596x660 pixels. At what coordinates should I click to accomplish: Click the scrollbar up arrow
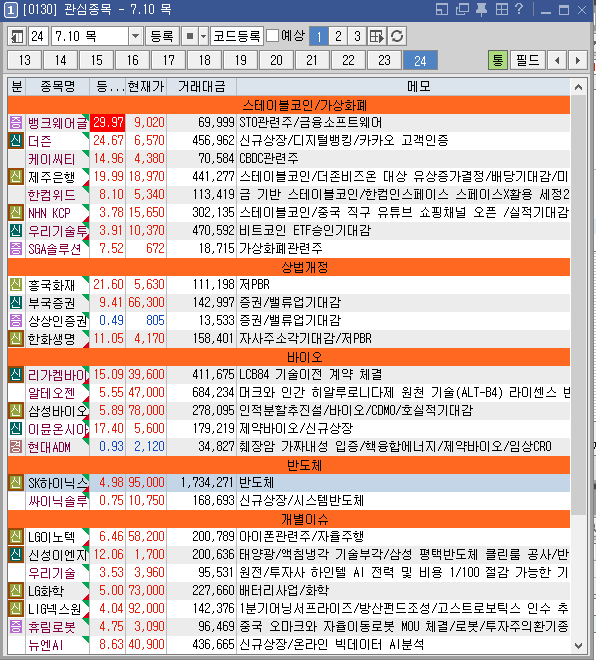[578, 87]
